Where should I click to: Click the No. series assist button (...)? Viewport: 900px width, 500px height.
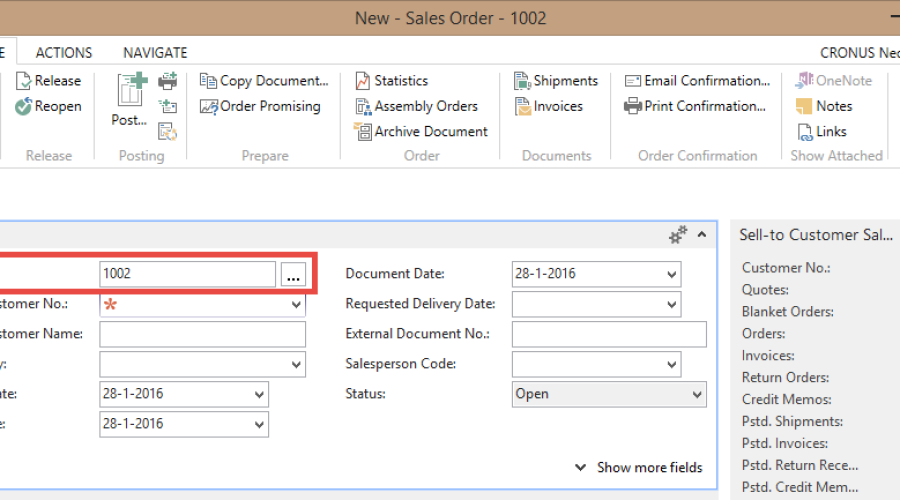pyautogui.click(x=293, y=274)
